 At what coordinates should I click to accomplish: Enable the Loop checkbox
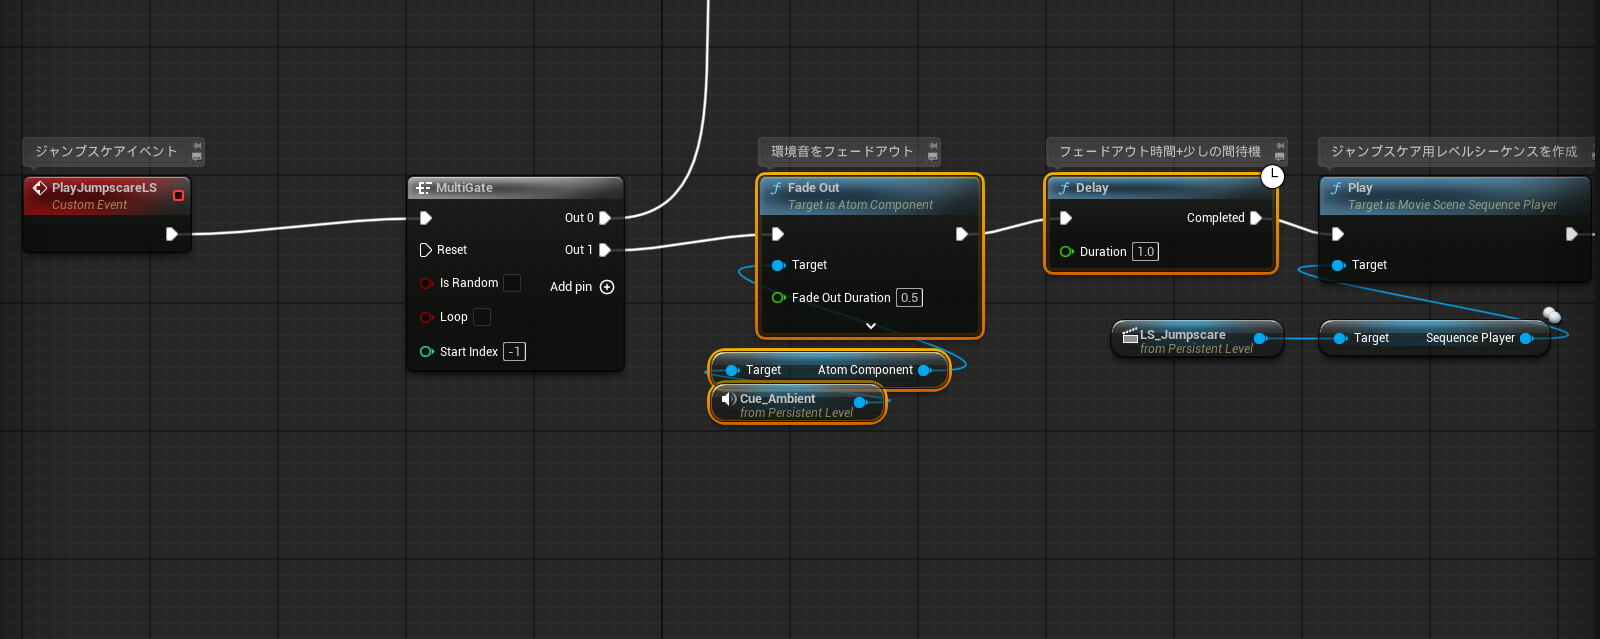[482, 317]
